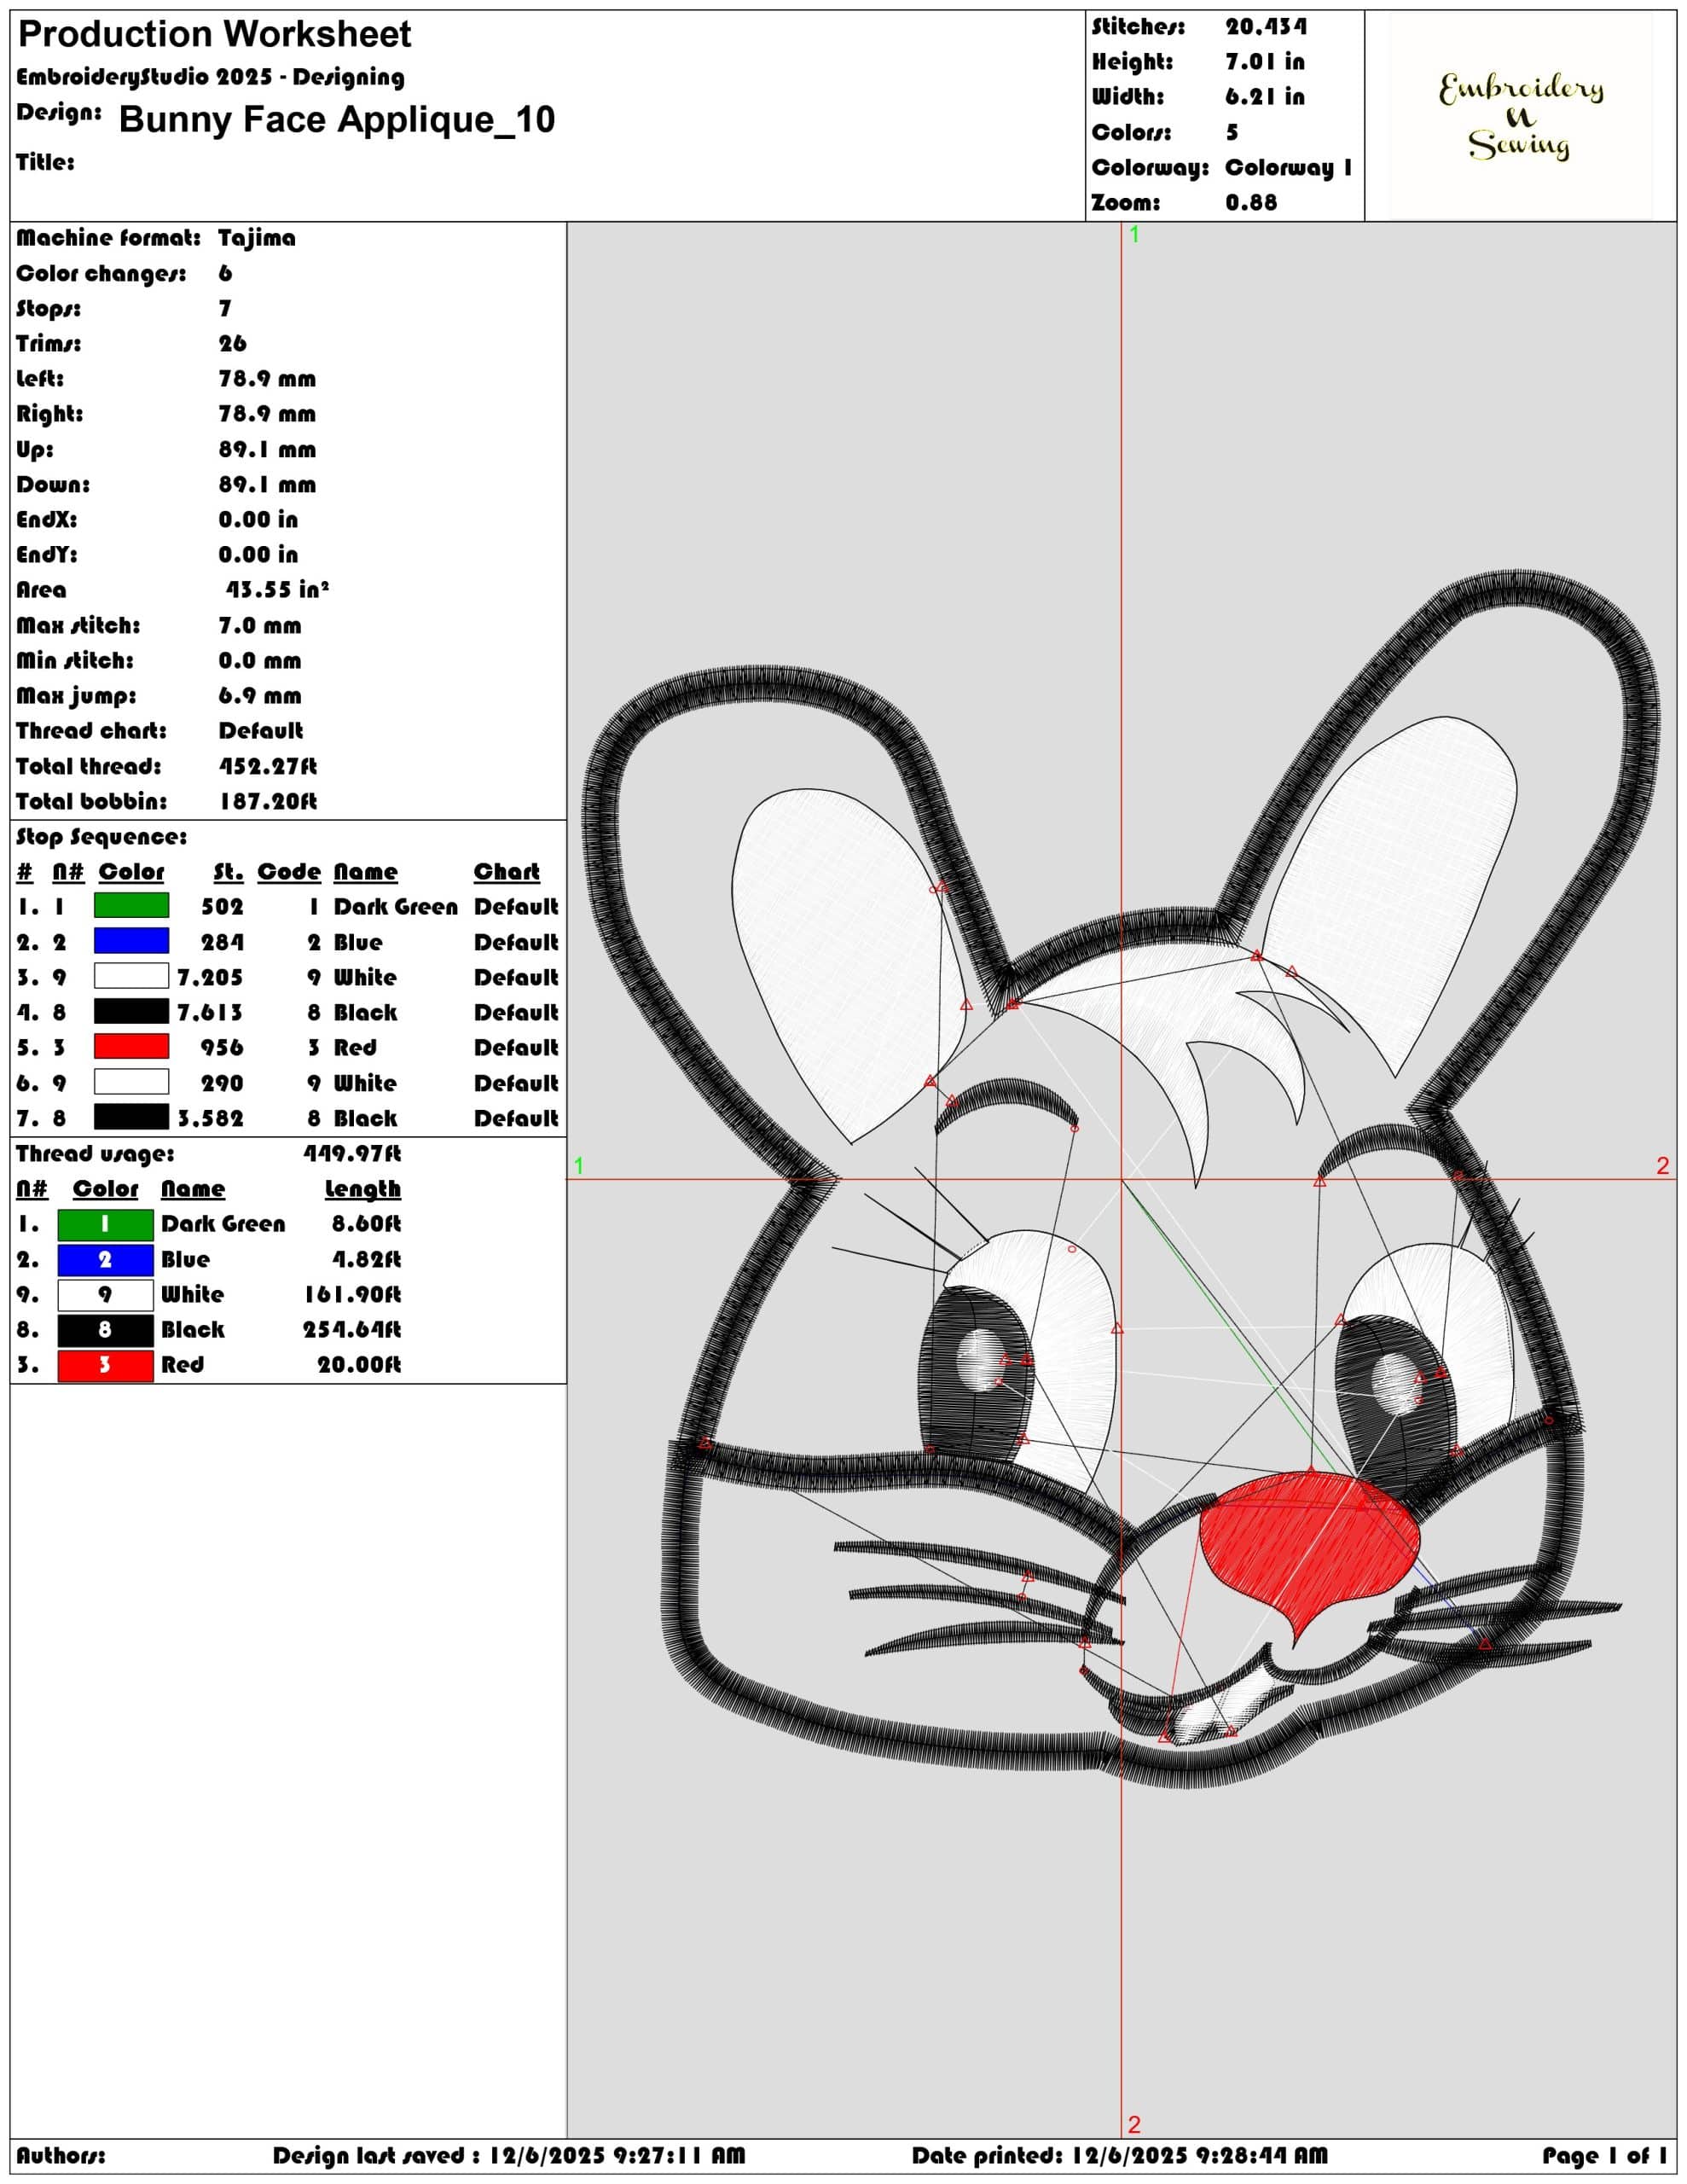This screenshot has height=2184, width=1687.
Task: Select the Total bobbin value '187.20ft'
Action: (268, 802)
